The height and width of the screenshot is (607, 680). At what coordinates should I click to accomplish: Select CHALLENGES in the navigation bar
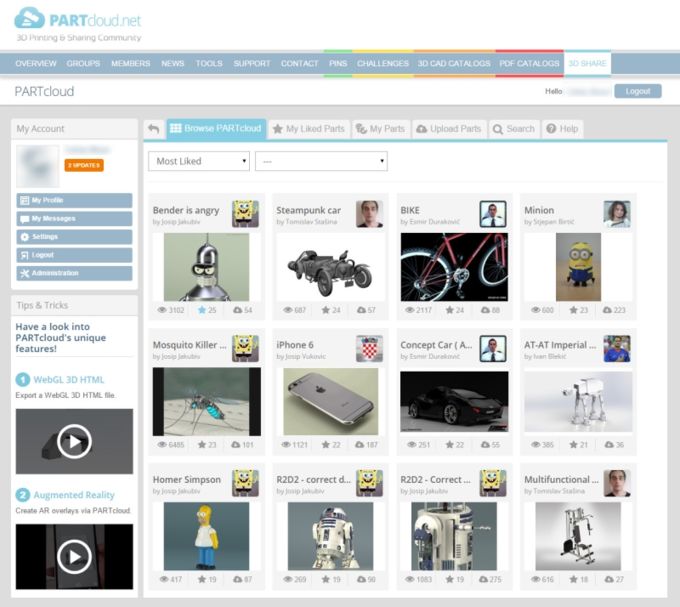[383, 63]
